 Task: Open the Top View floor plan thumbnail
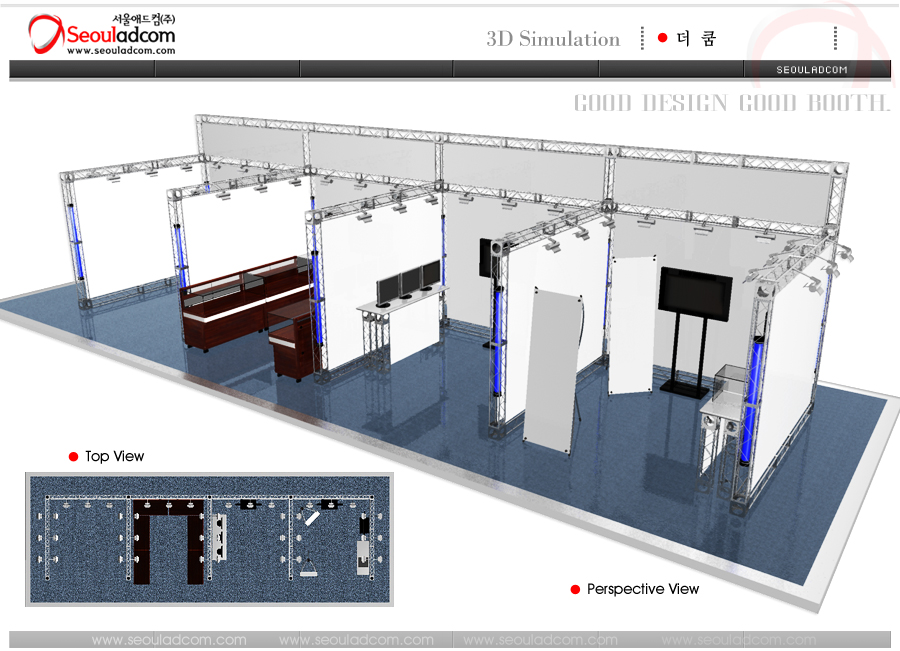[x=208, y=538]
